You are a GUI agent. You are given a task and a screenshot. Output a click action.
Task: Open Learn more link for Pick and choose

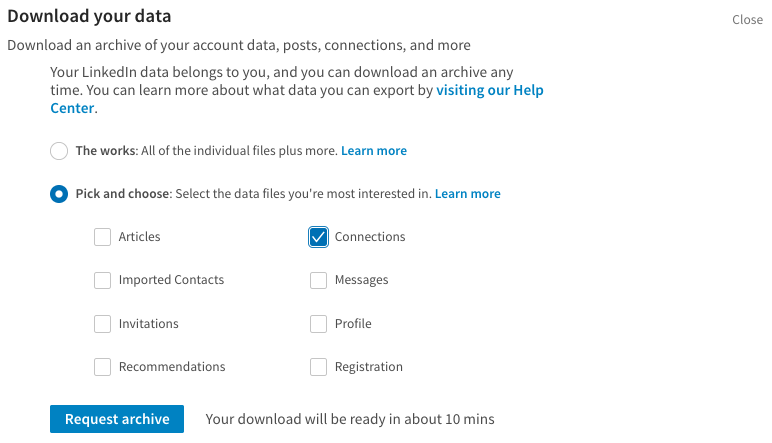(x=468, y=194)
